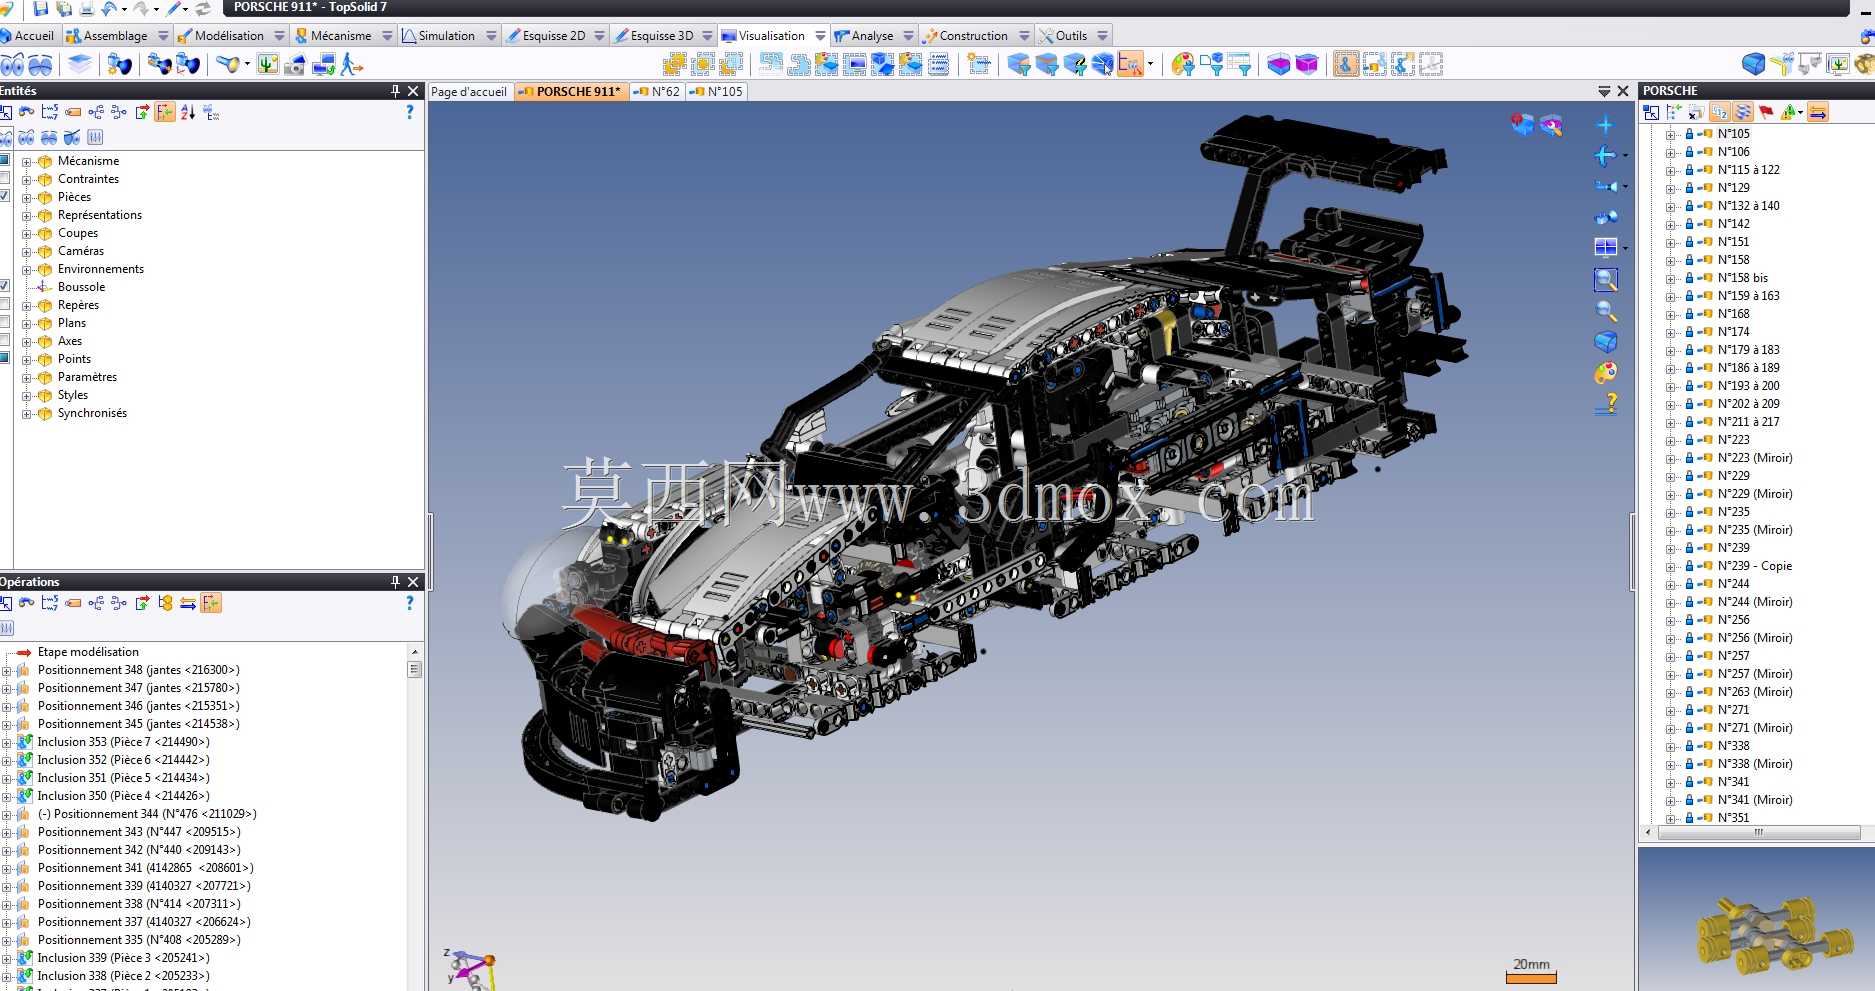Screen dimensions: 1875x991
Task: Toggle the checkbox next to Pièces
Action: [4, 195]
